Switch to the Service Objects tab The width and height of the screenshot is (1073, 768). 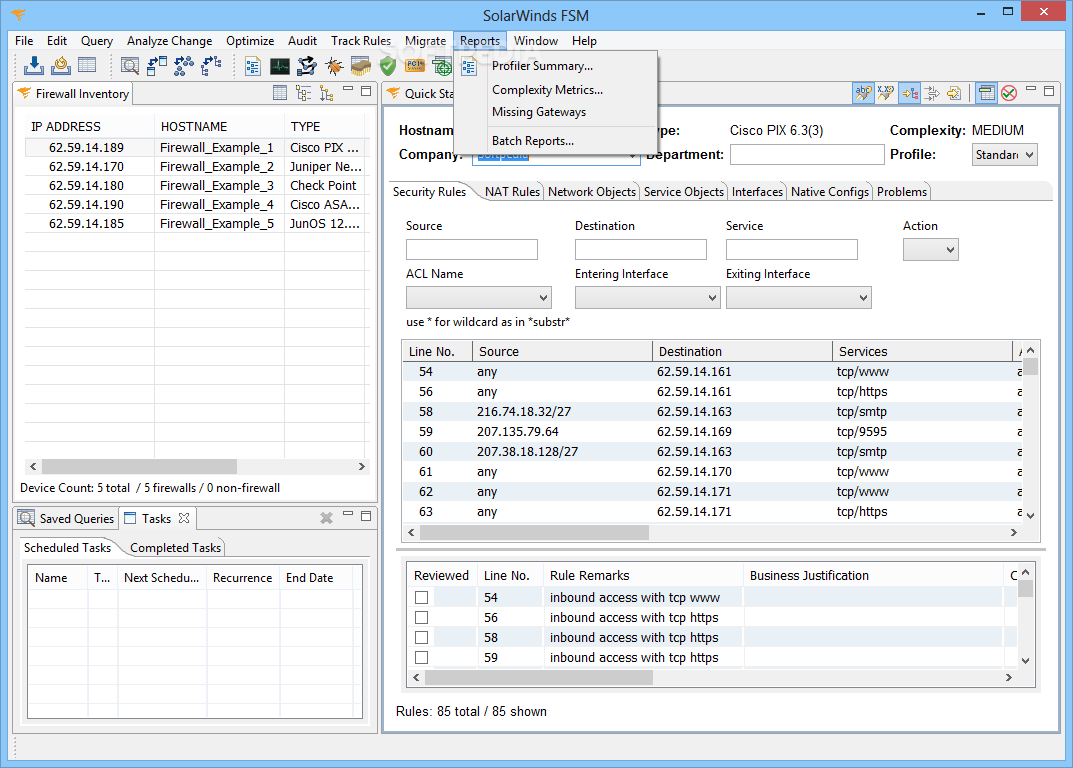(684, 192)
